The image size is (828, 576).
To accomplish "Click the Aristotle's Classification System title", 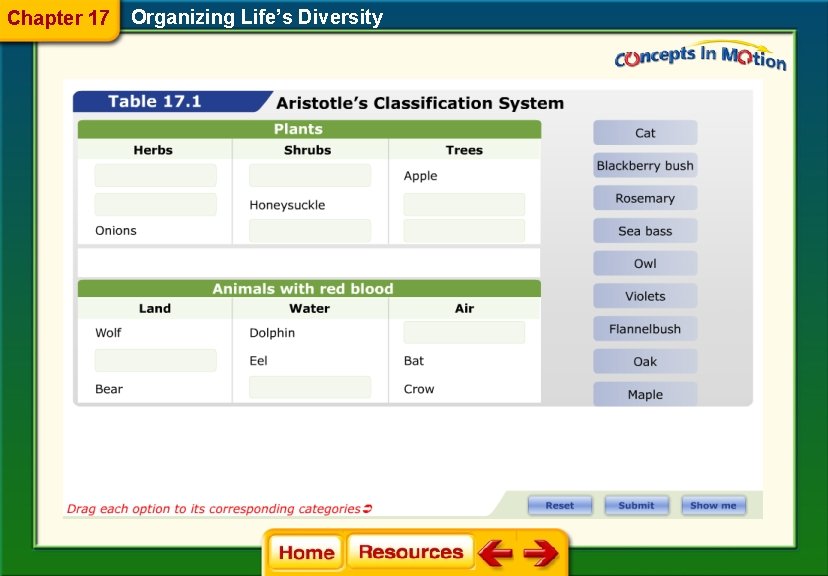I will pos(420,103).
